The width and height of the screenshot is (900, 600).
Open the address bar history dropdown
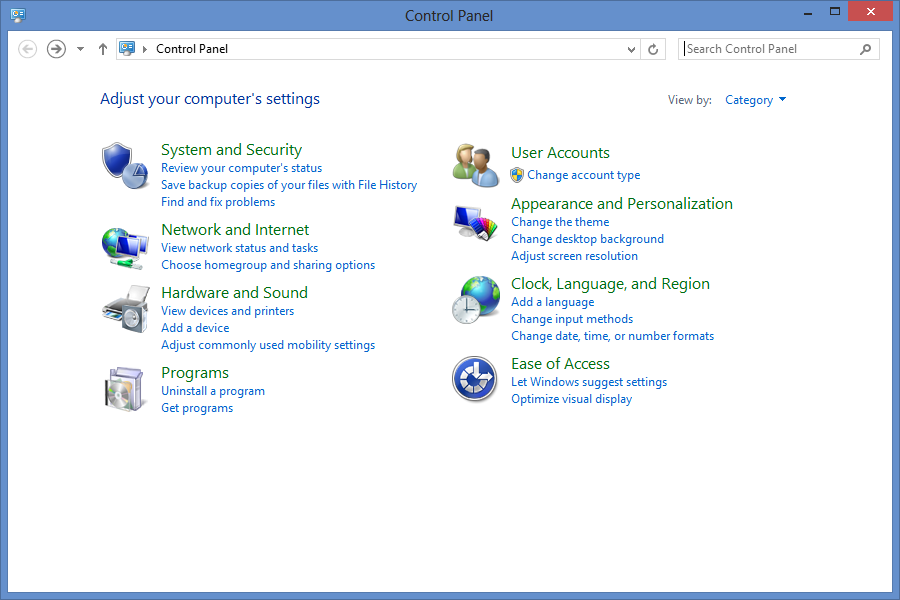point(630,48)
